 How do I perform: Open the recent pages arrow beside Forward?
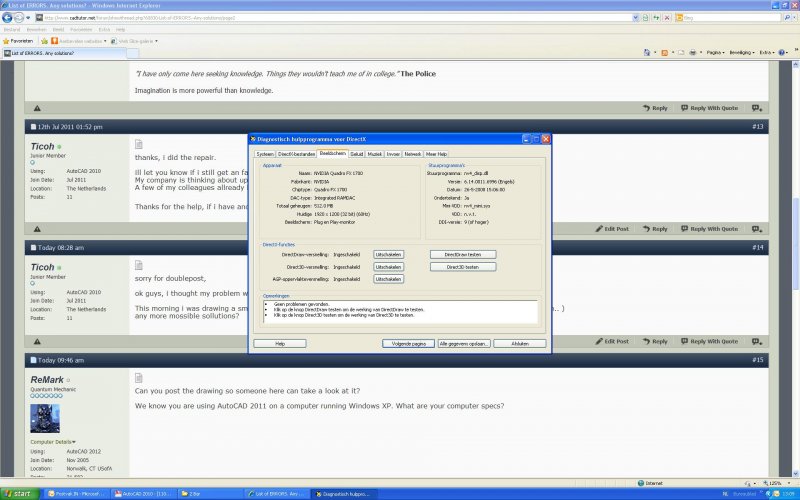28,18
